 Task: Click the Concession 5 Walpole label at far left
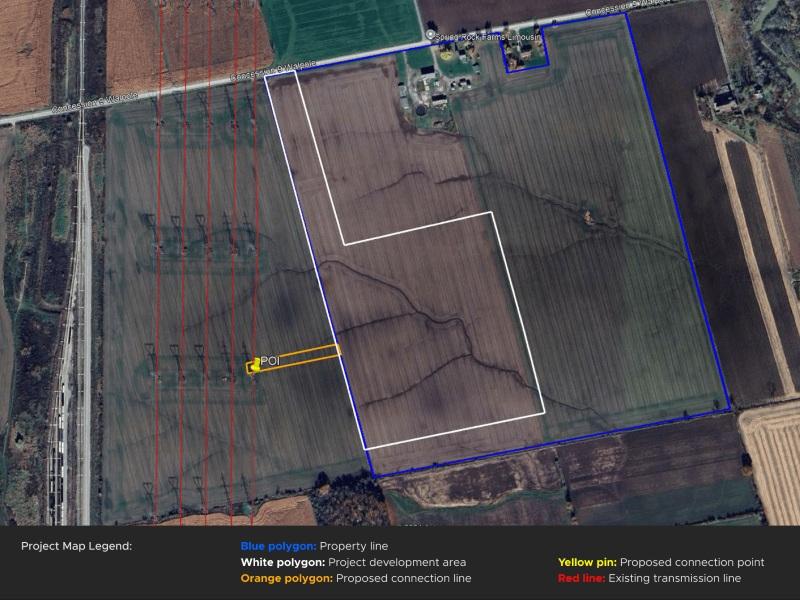pos(40,110)
